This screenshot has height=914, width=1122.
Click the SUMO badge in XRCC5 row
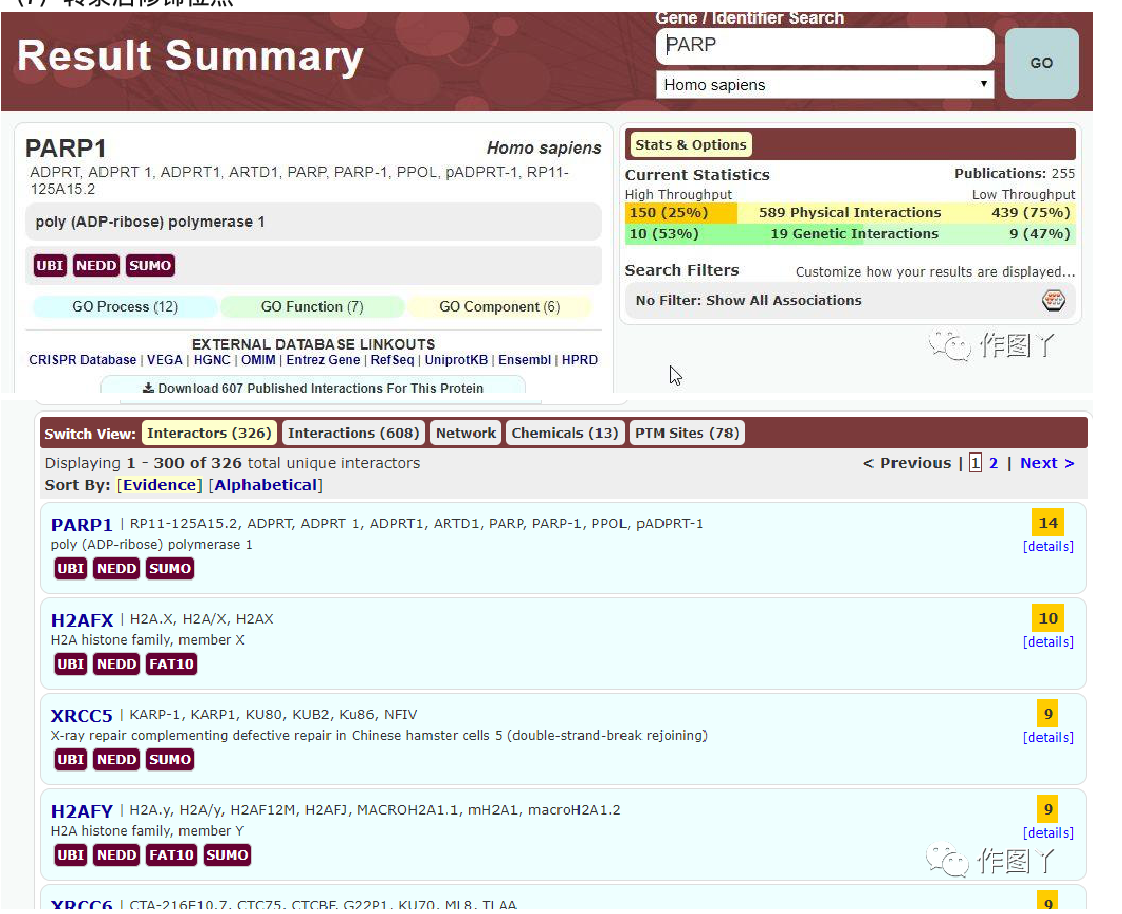tap(170, 760)
